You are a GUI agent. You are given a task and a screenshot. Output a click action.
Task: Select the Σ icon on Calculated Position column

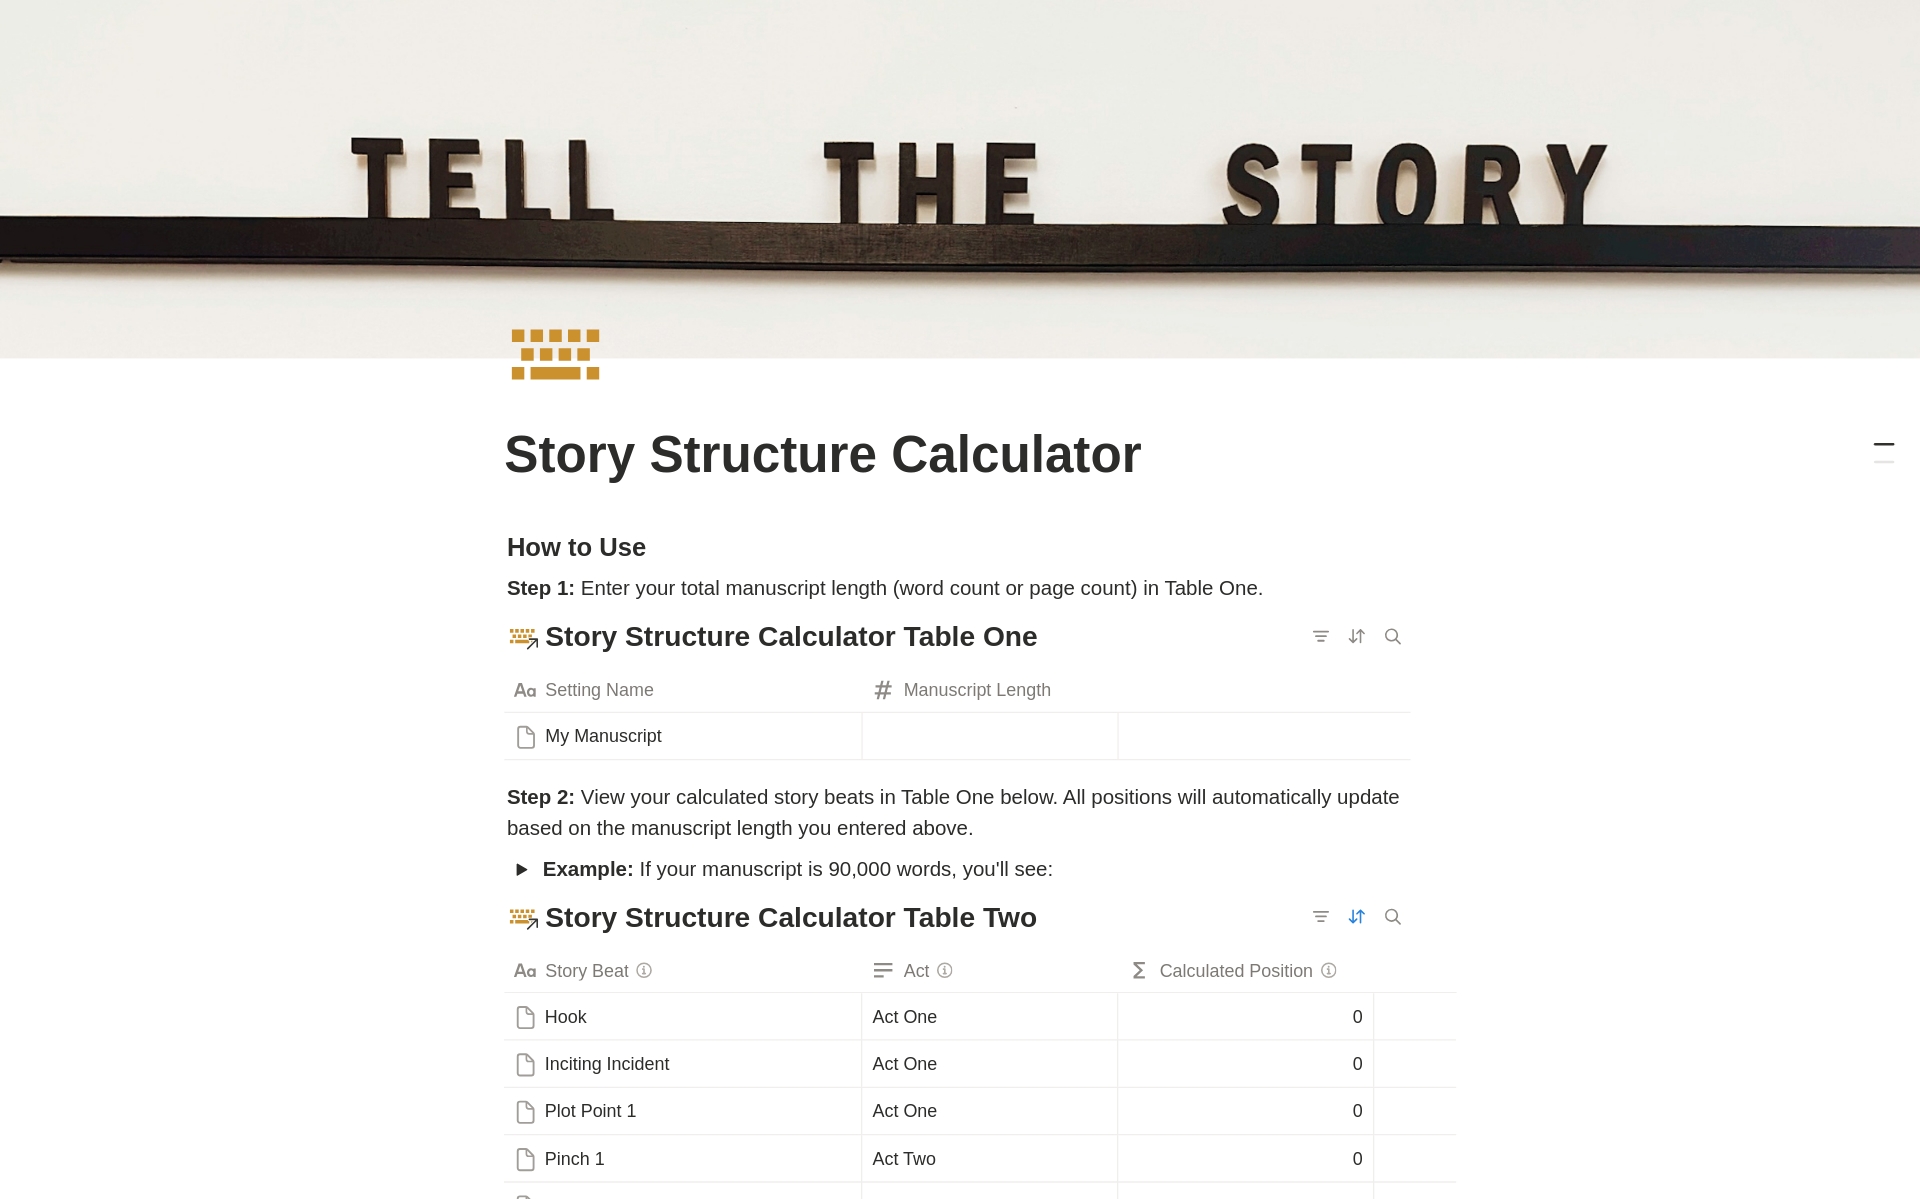click(x=1137, y=970)
